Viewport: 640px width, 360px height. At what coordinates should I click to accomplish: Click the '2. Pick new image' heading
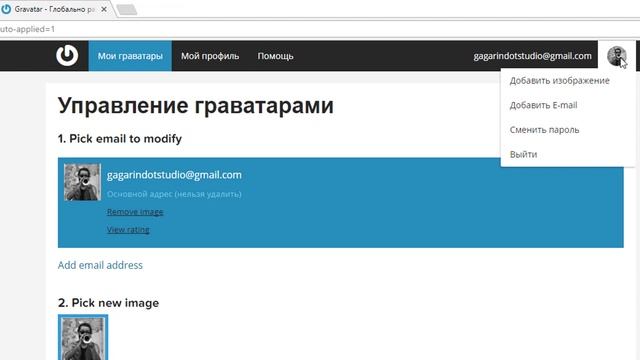point(108,303)
